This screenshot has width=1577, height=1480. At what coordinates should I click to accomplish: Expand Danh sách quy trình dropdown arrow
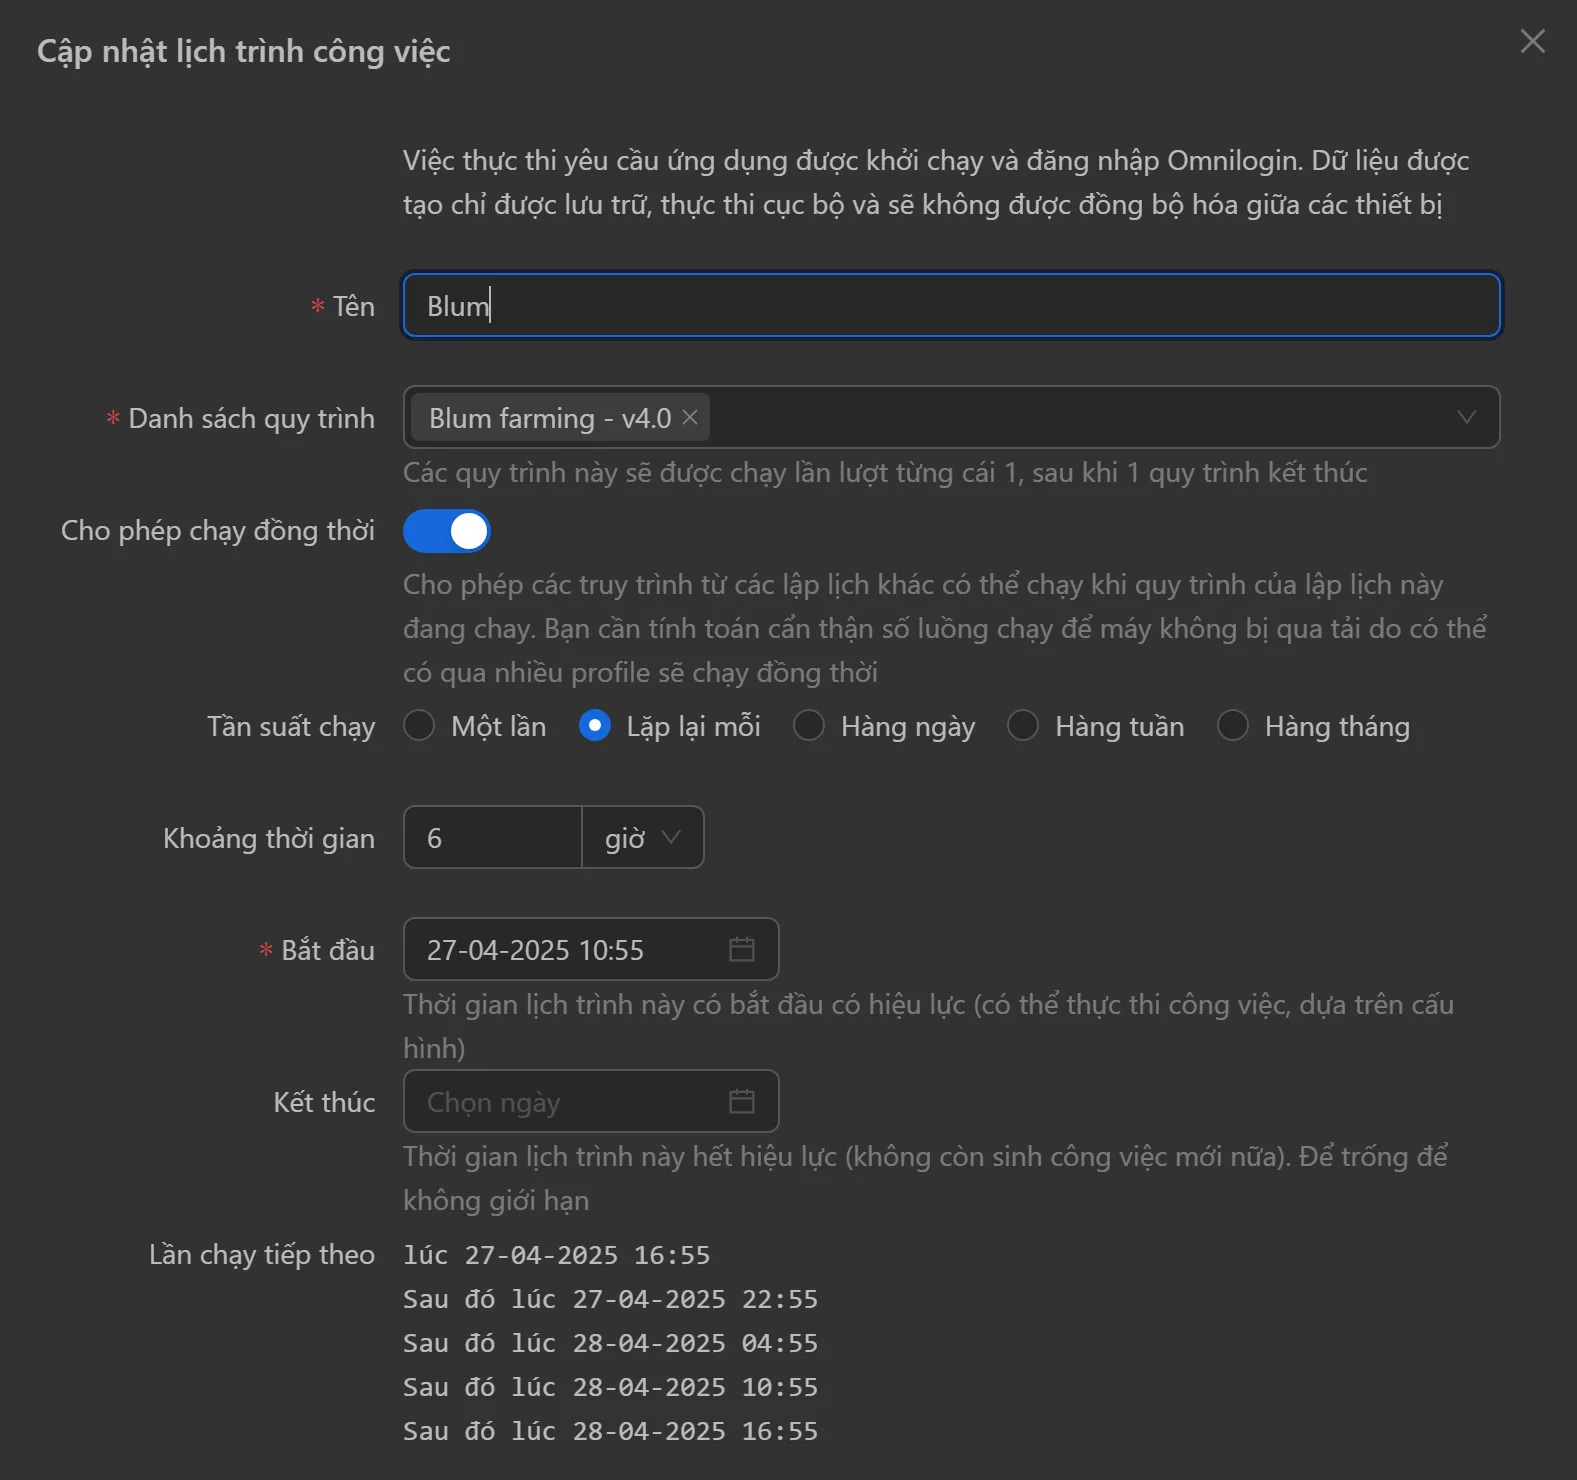[1466, 417]
